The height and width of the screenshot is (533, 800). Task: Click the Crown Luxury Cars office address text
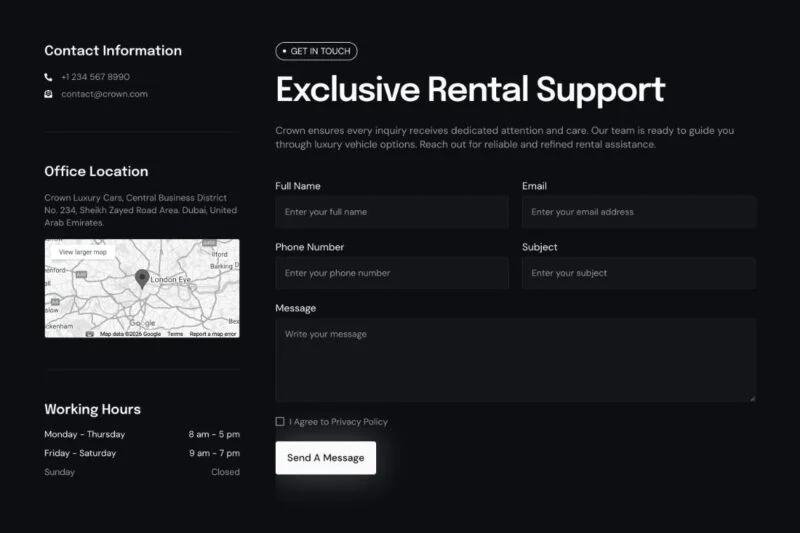click(141, 210)
